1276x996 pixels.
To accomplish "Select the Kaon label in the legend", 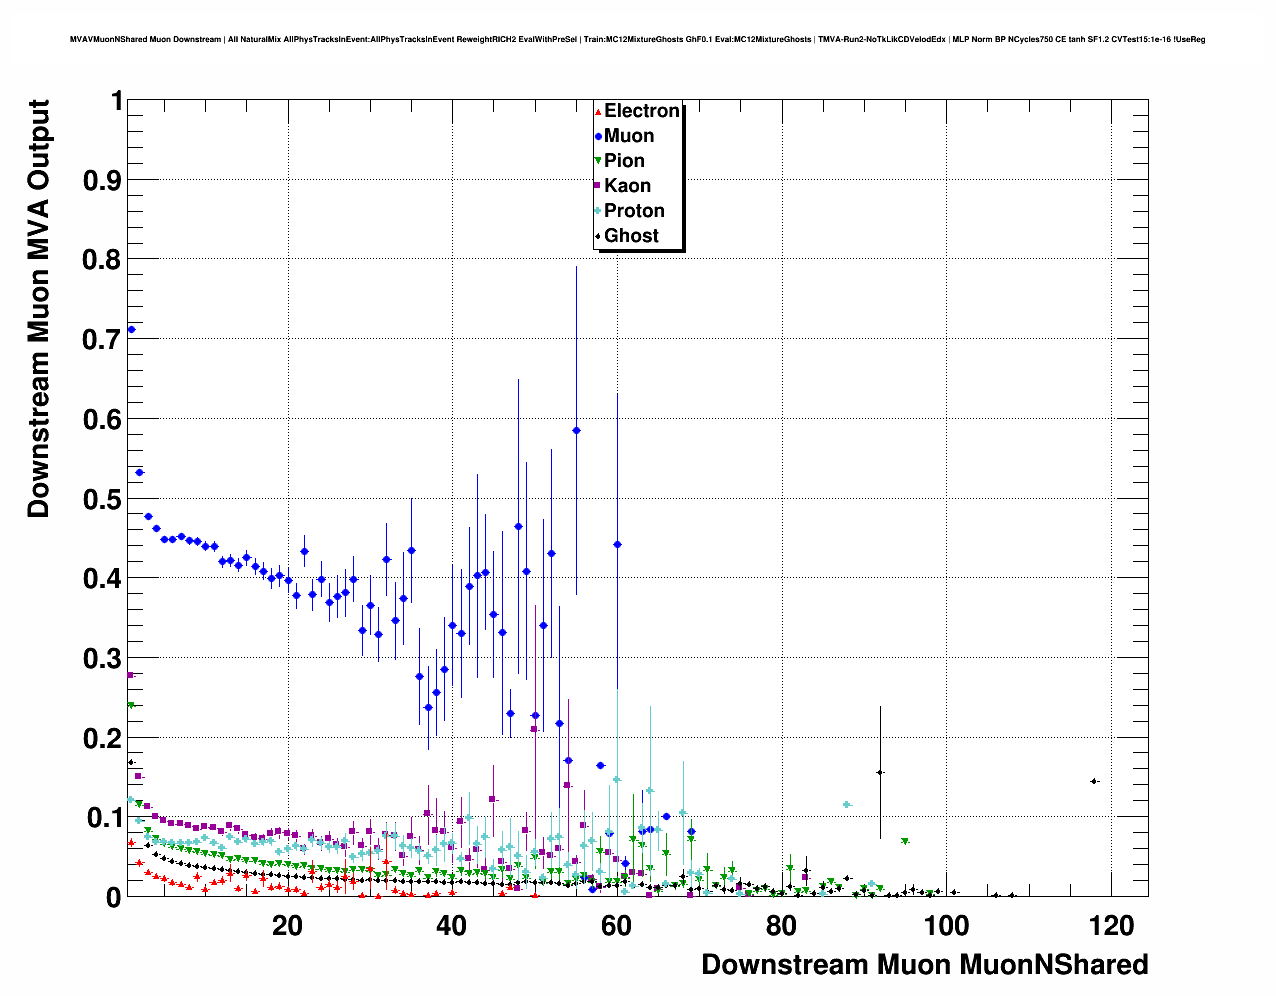I will [x=627, y=186].
